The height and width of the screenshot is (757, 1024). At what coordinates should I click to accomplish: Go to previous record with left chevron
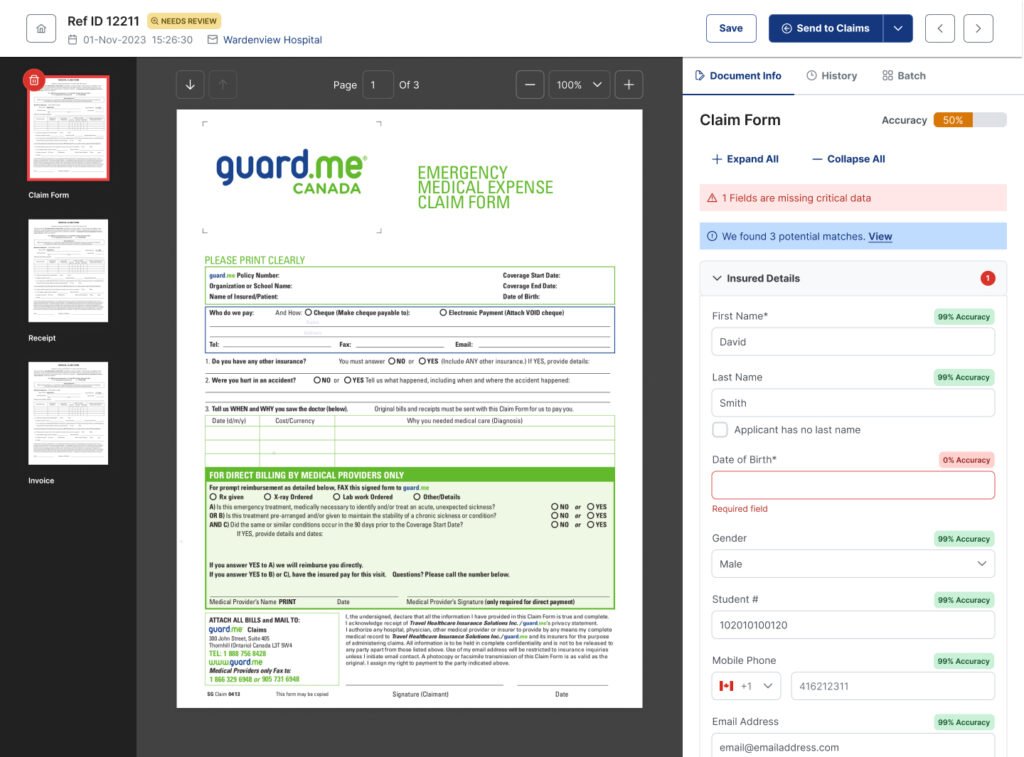point(940,29)
